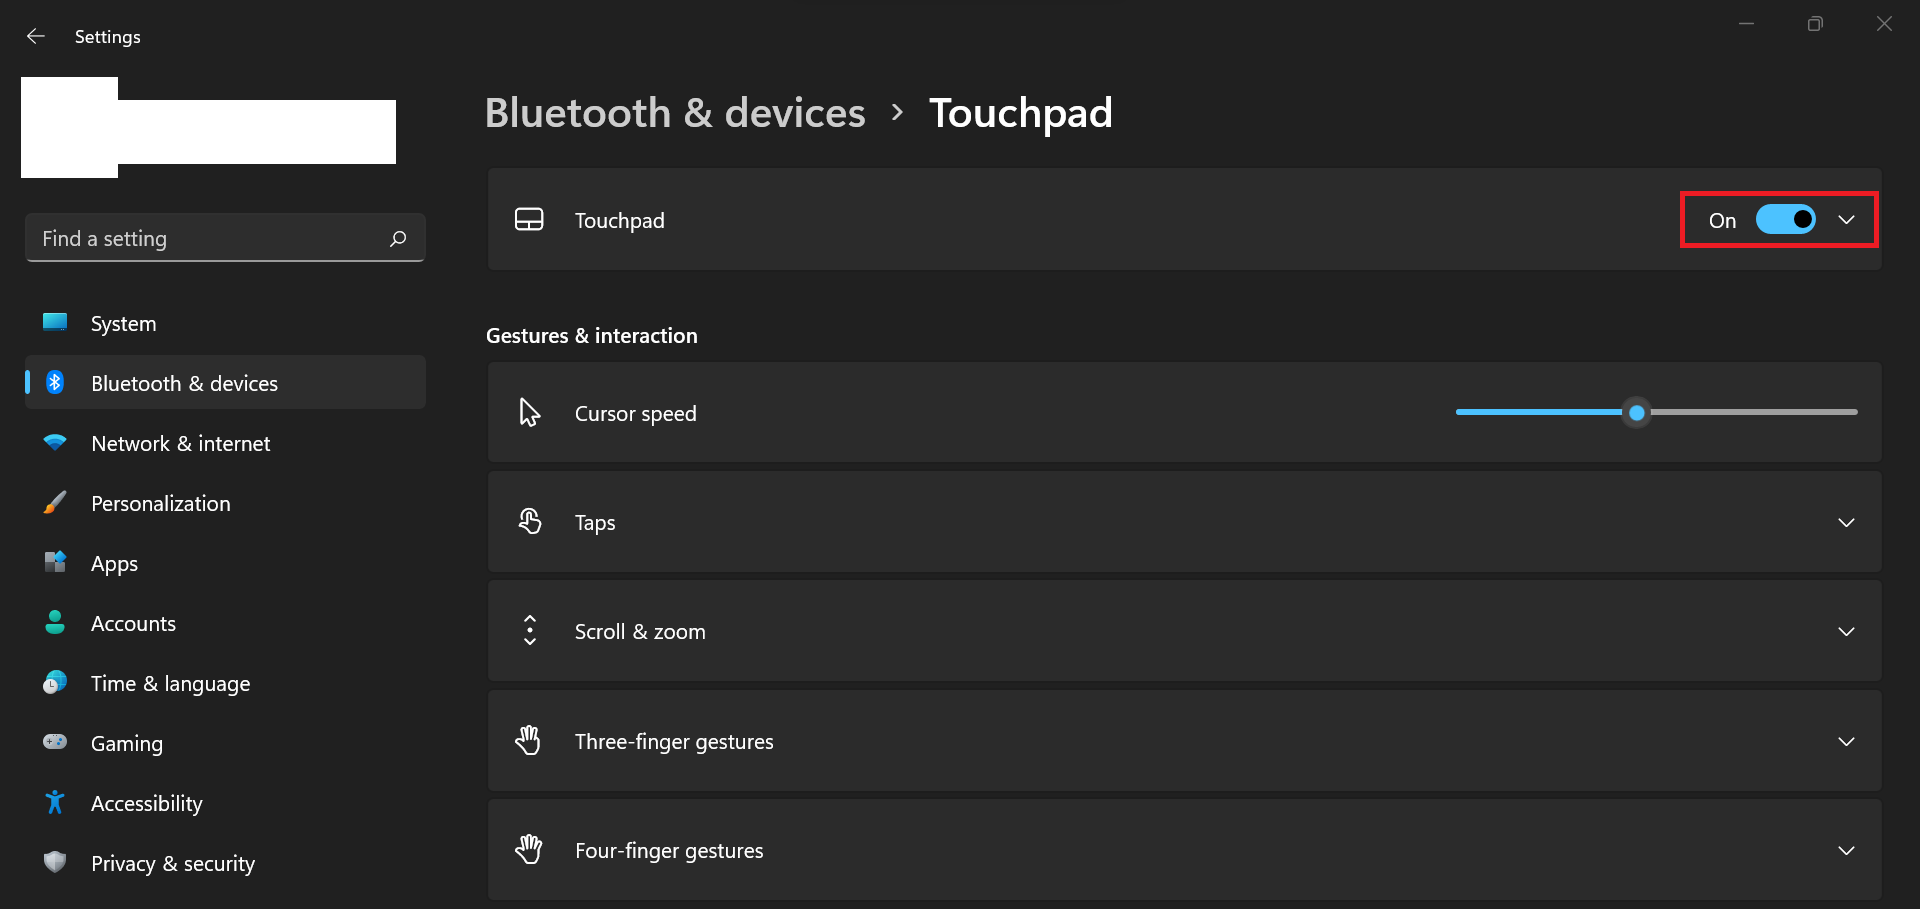
Task: Expand Four-finger gestures settings
Action: pyautogui.click(x=1846, y=851)
